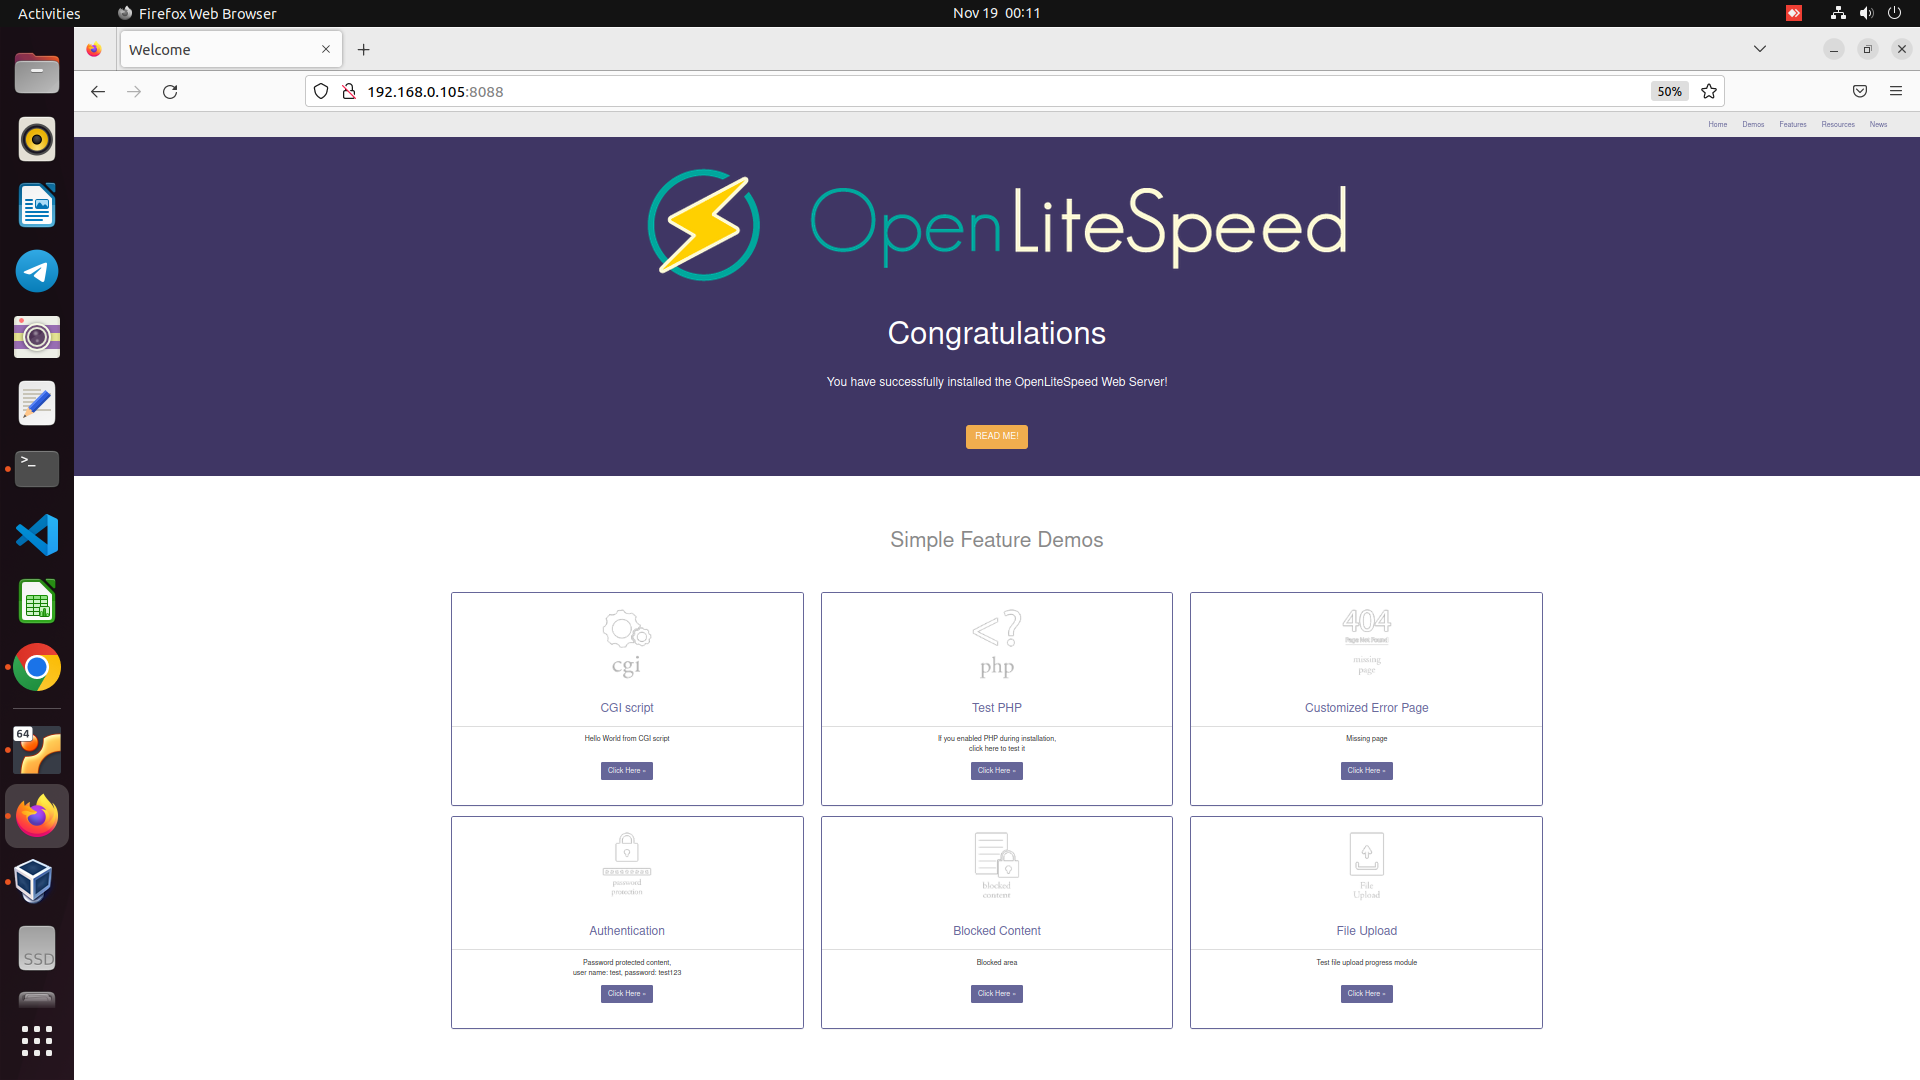Open the clock and calendar panel

coord(996,13)
